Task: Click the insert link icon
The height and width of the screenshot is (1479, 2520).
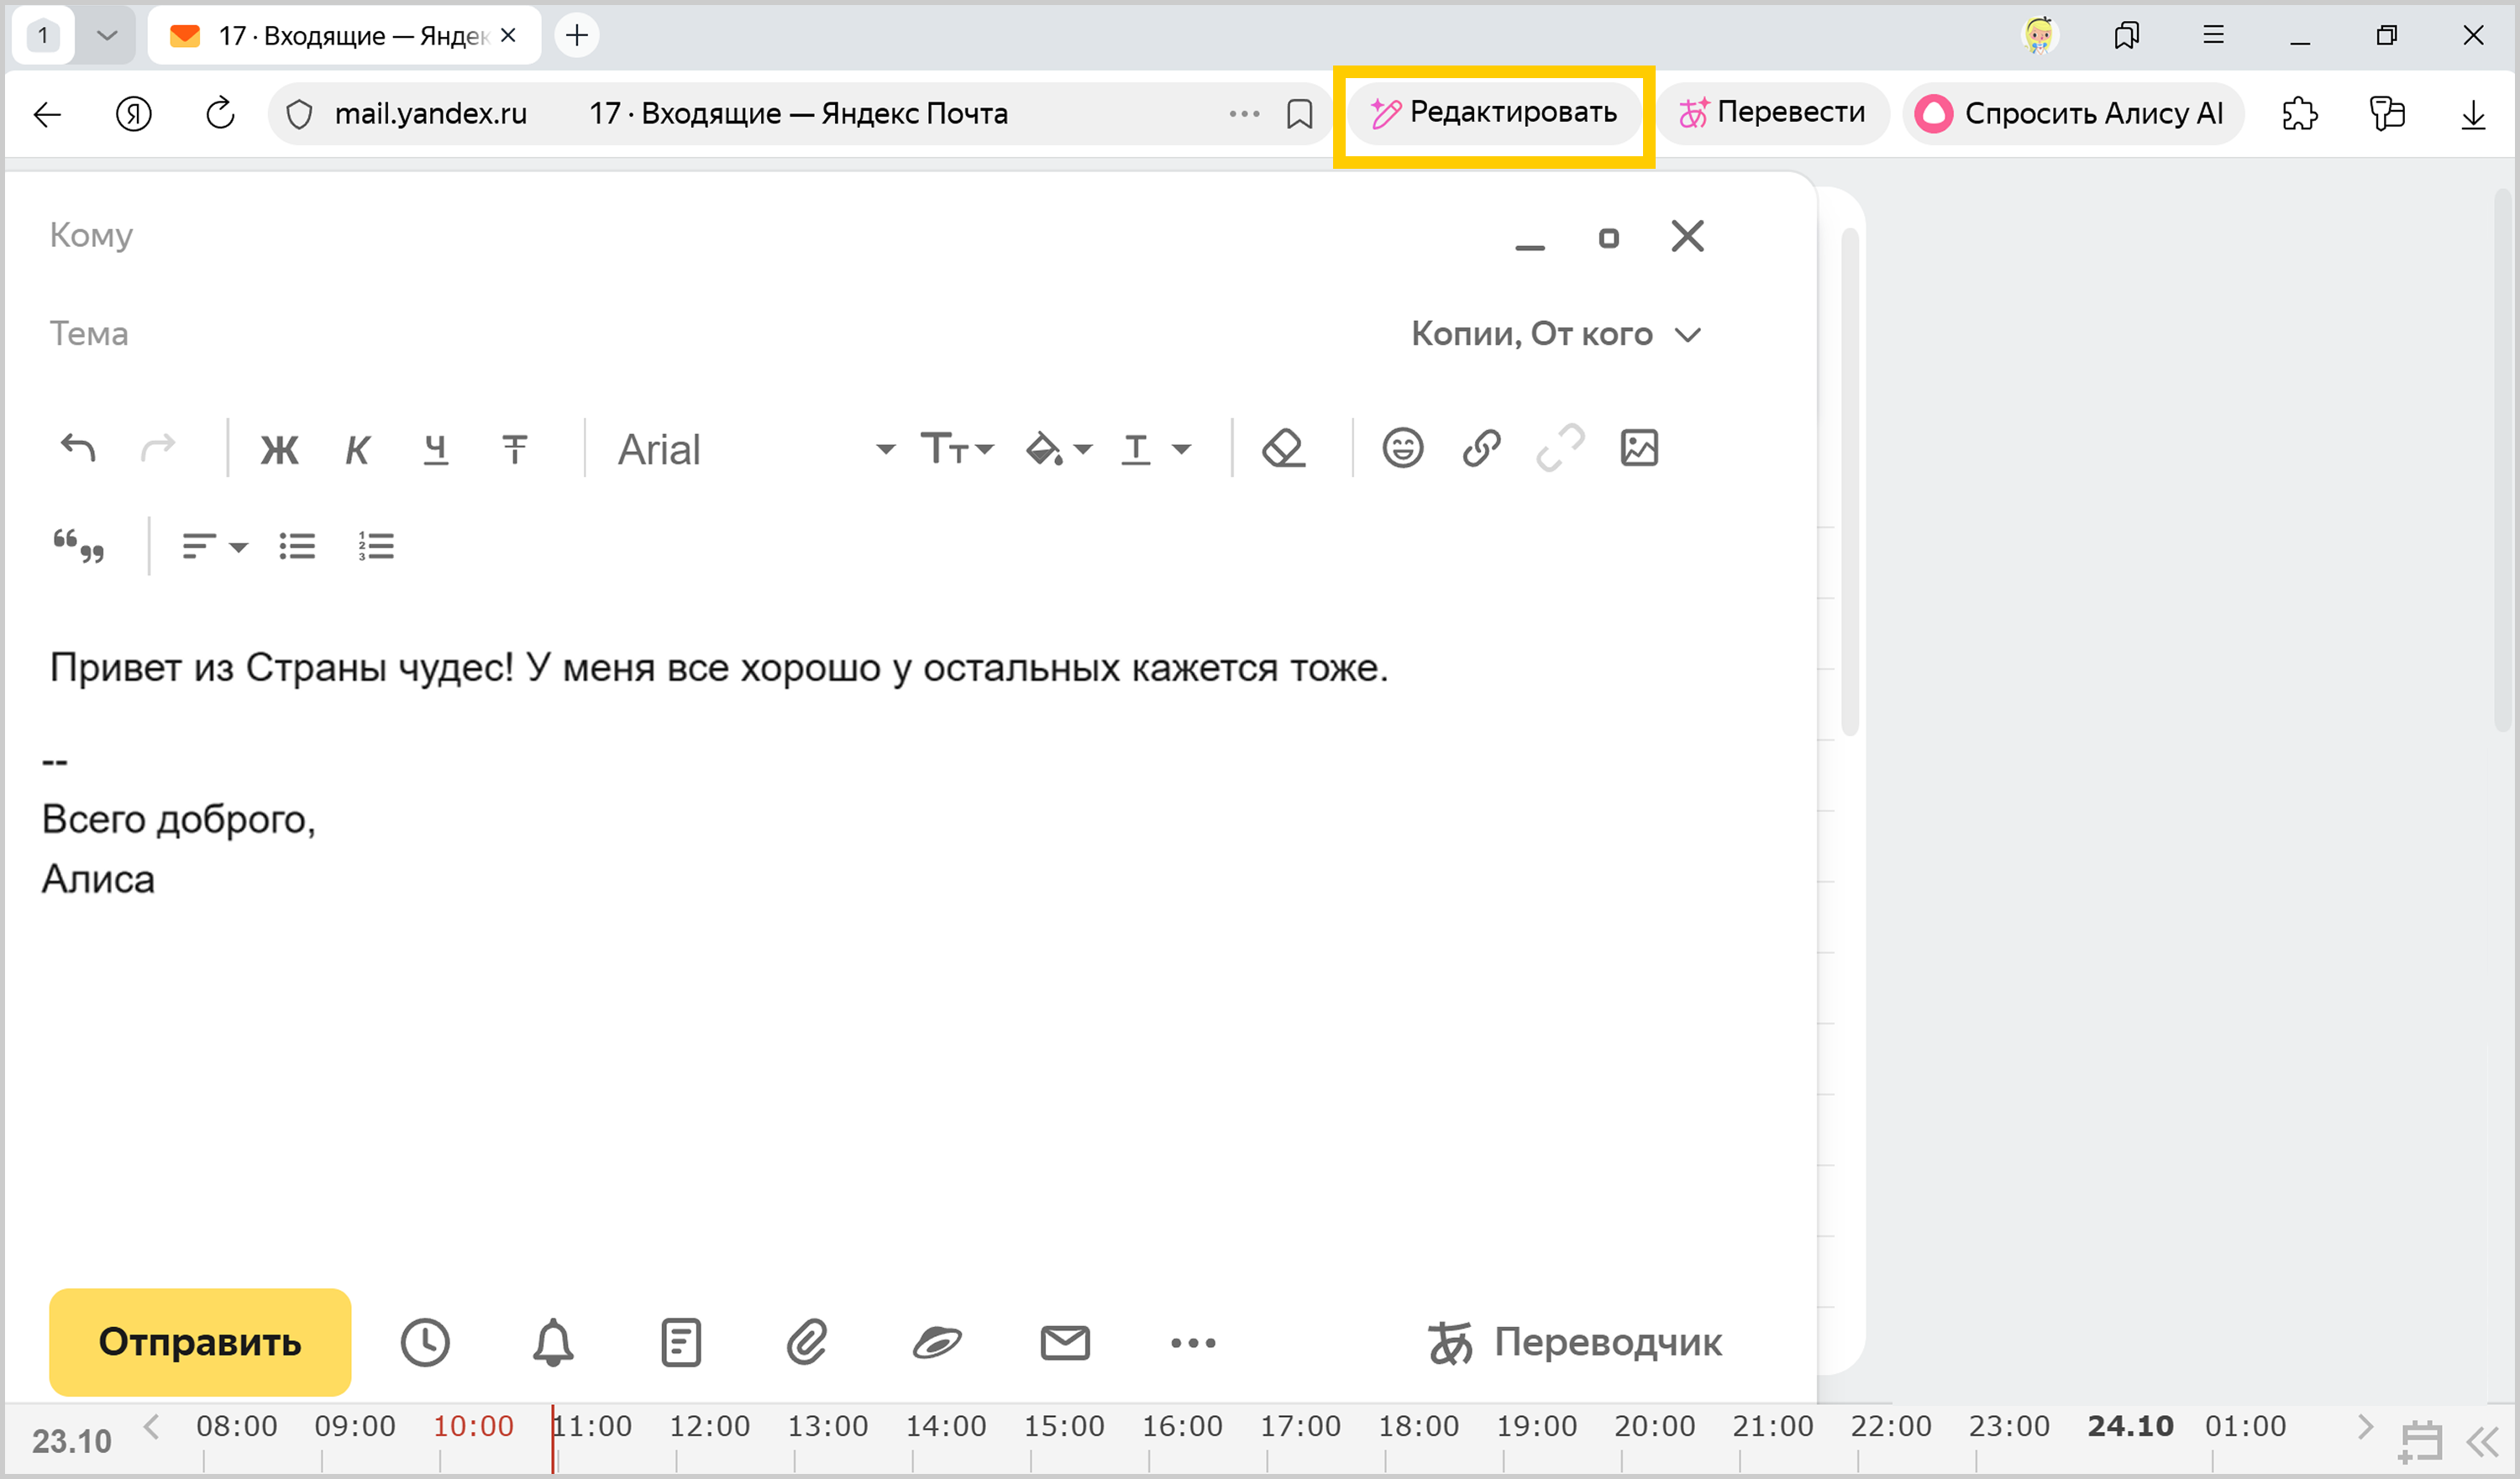Action: [x=1481, y=448]
